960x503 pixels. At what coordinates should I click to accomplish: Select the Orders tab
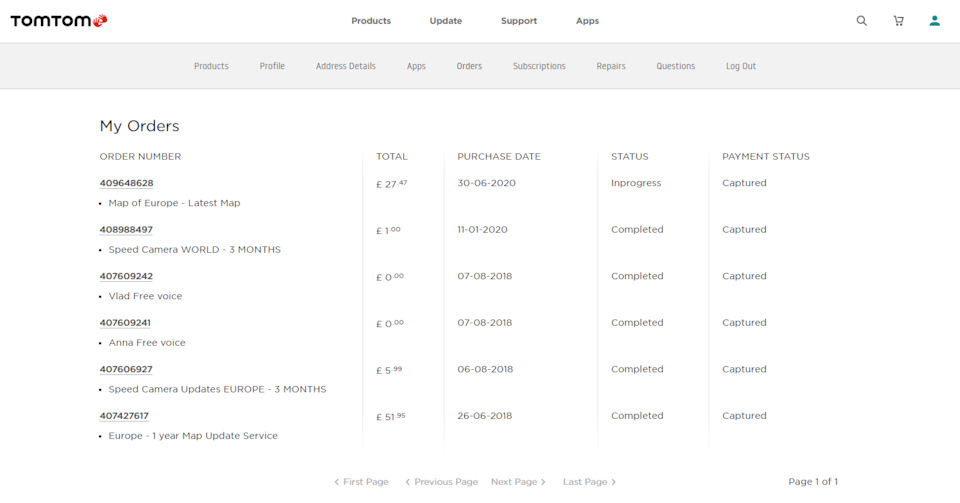click(x=469, y=66)
